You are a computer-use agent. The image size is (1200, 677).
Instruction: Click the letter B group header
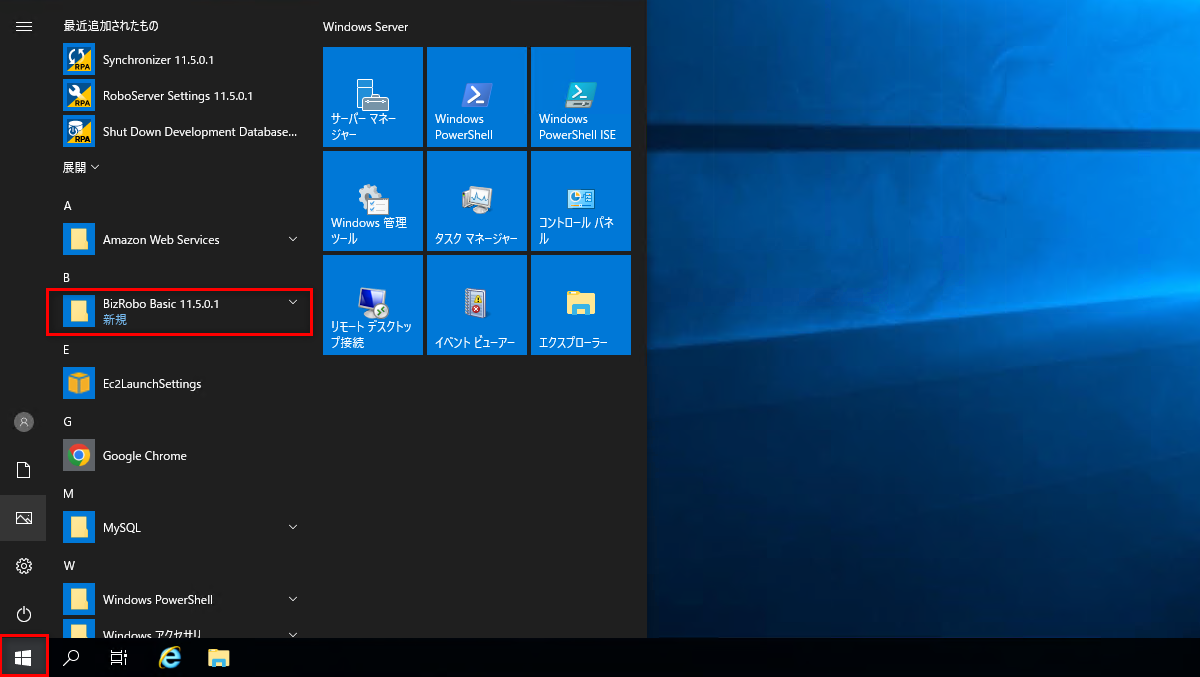(x=67, y=277)
